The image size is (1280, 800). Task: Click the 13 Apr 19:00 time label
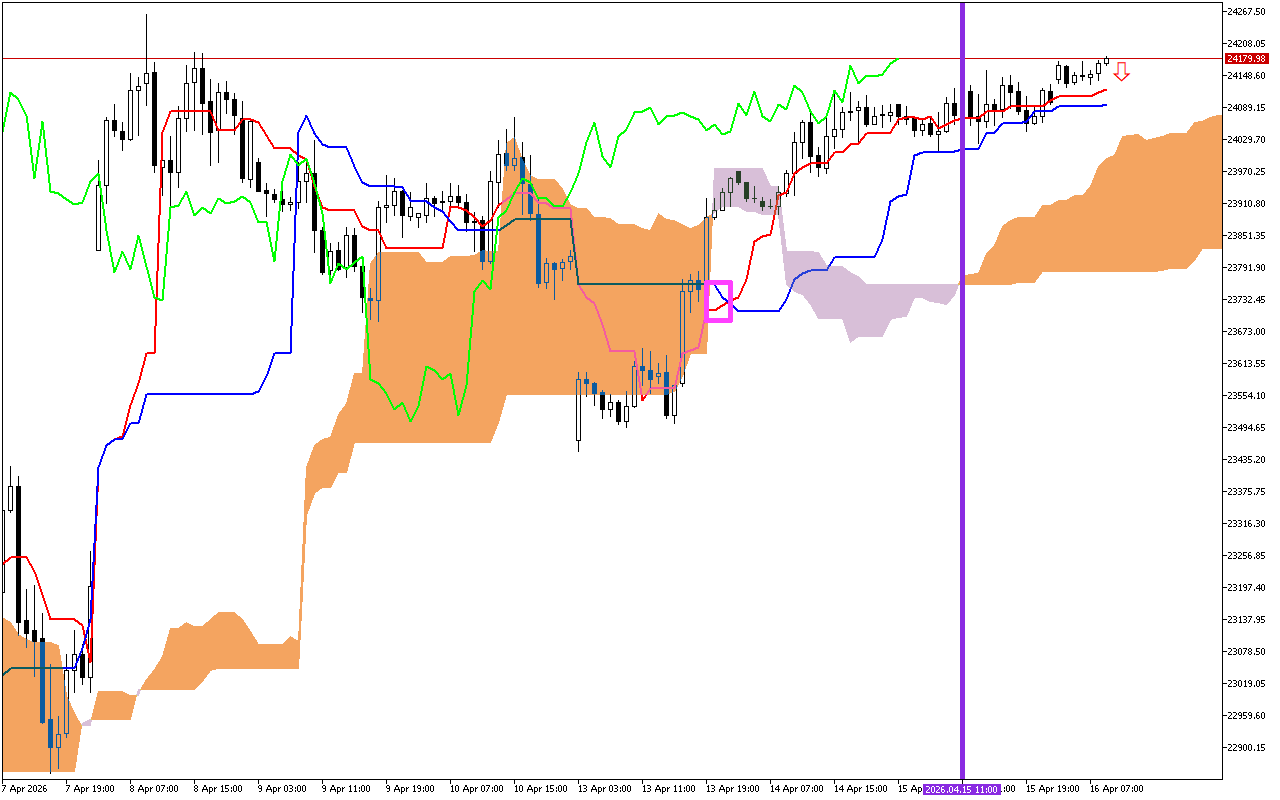tap(732, 789)
